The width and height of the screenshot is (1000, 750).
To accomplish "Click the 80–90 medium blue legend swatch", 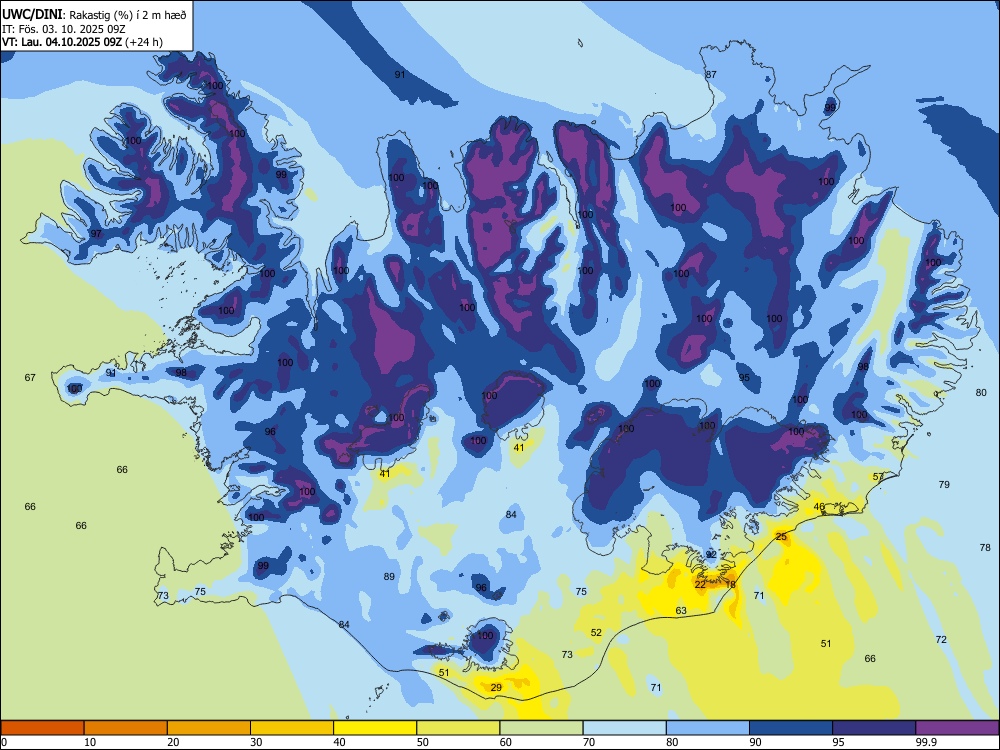I will coord(708,728).
